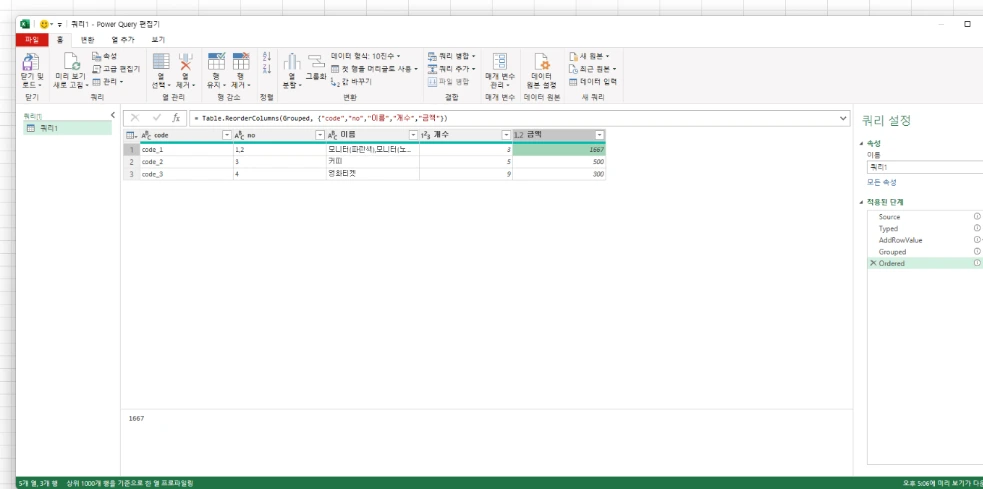Open the 열 추가 ribbon tab

[123, 40]
